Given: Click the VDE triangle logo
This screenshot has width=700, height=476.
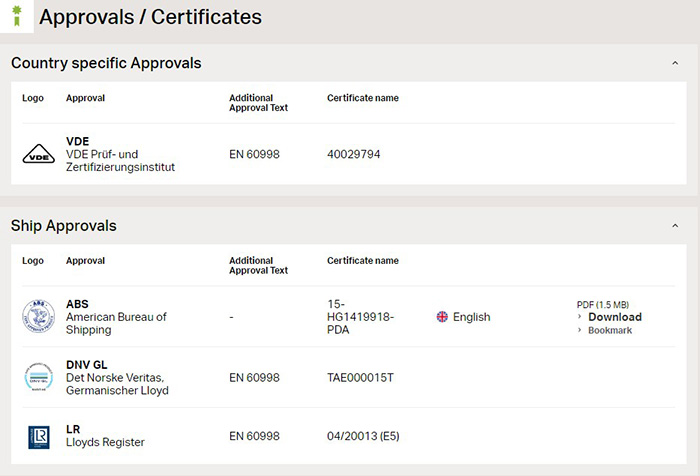Looking at the screenshot, I should point(39,154).
